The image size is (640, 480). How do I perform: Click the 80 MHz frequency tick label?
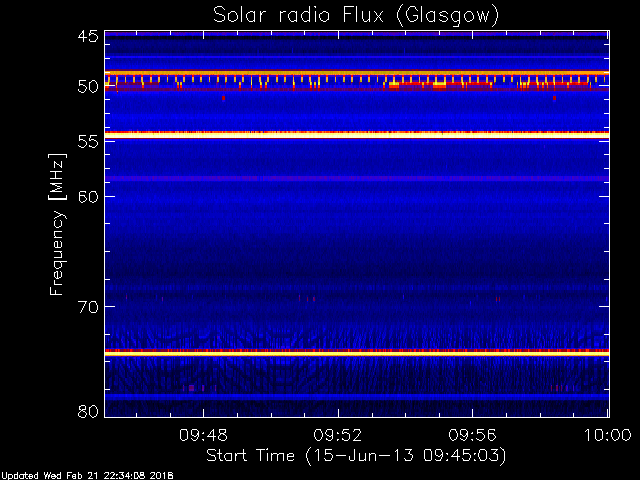87,411
